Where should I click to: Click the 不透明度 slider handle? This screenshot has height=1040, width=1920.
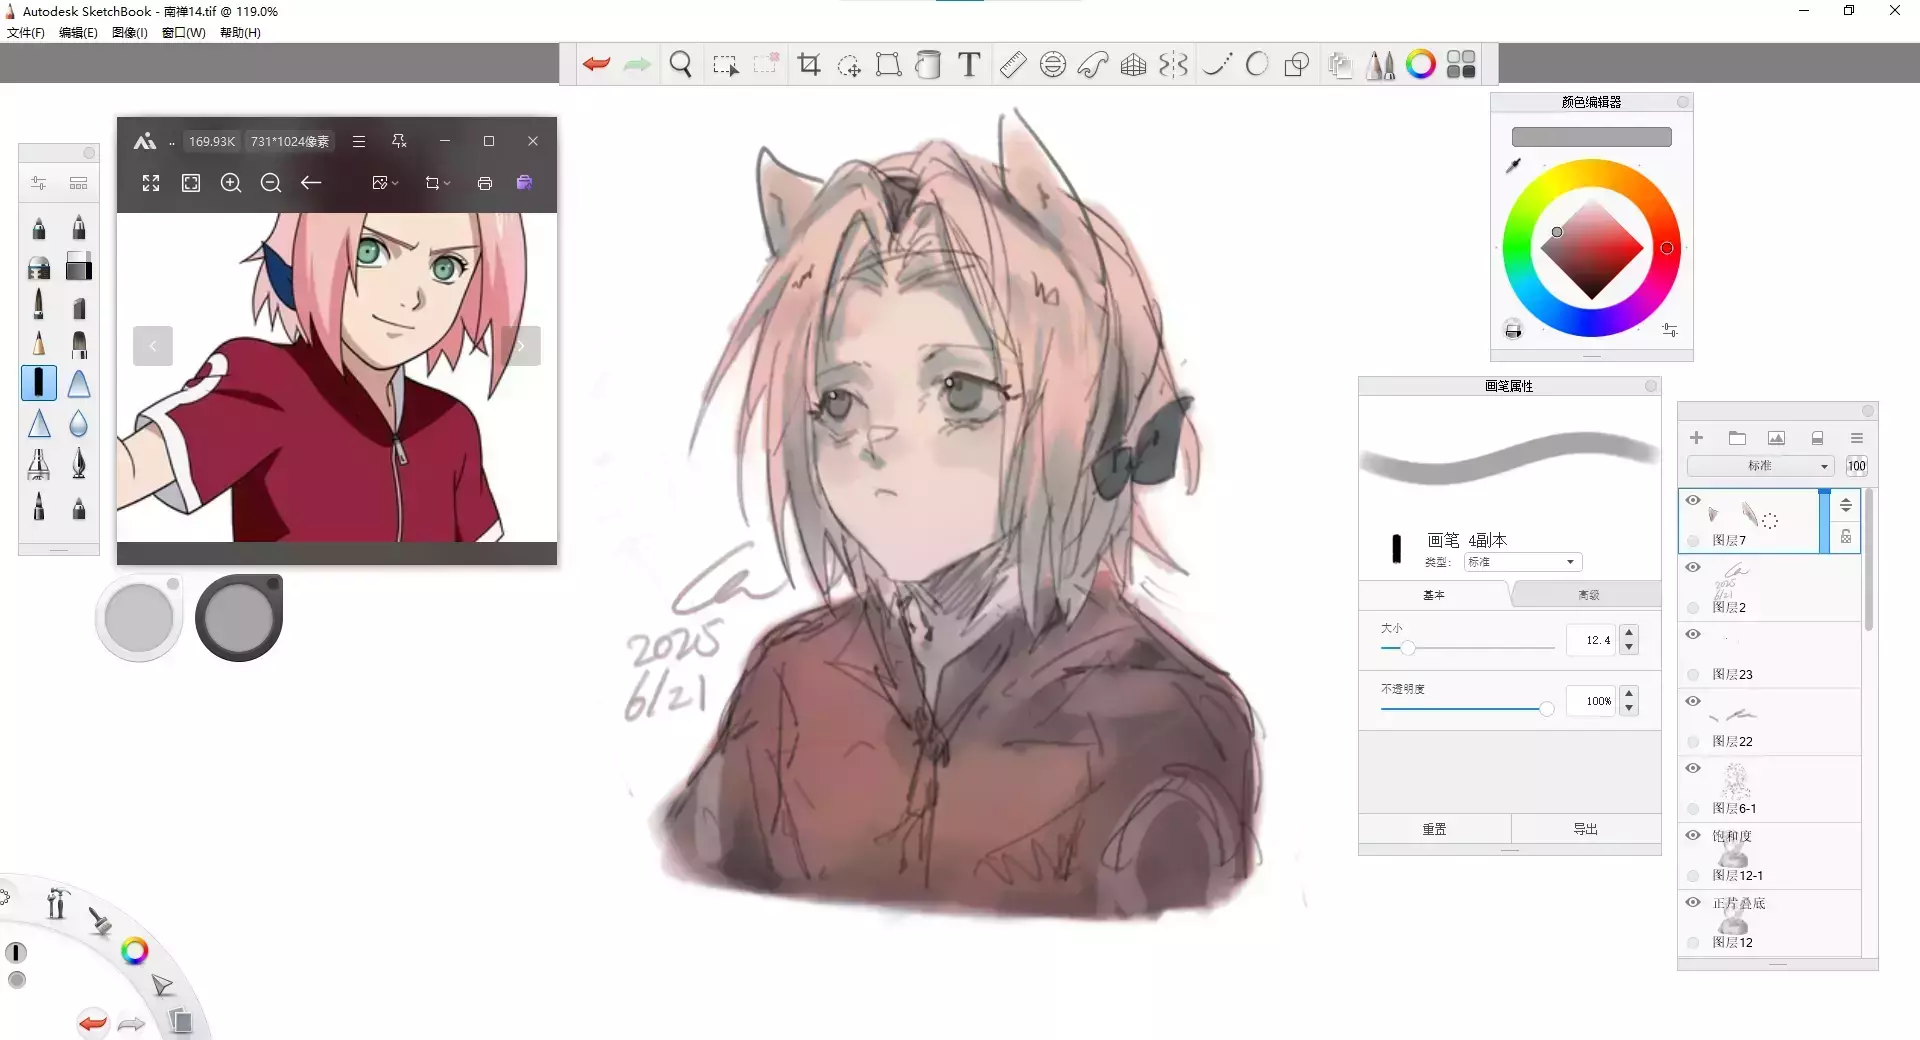click(1547, 709)
